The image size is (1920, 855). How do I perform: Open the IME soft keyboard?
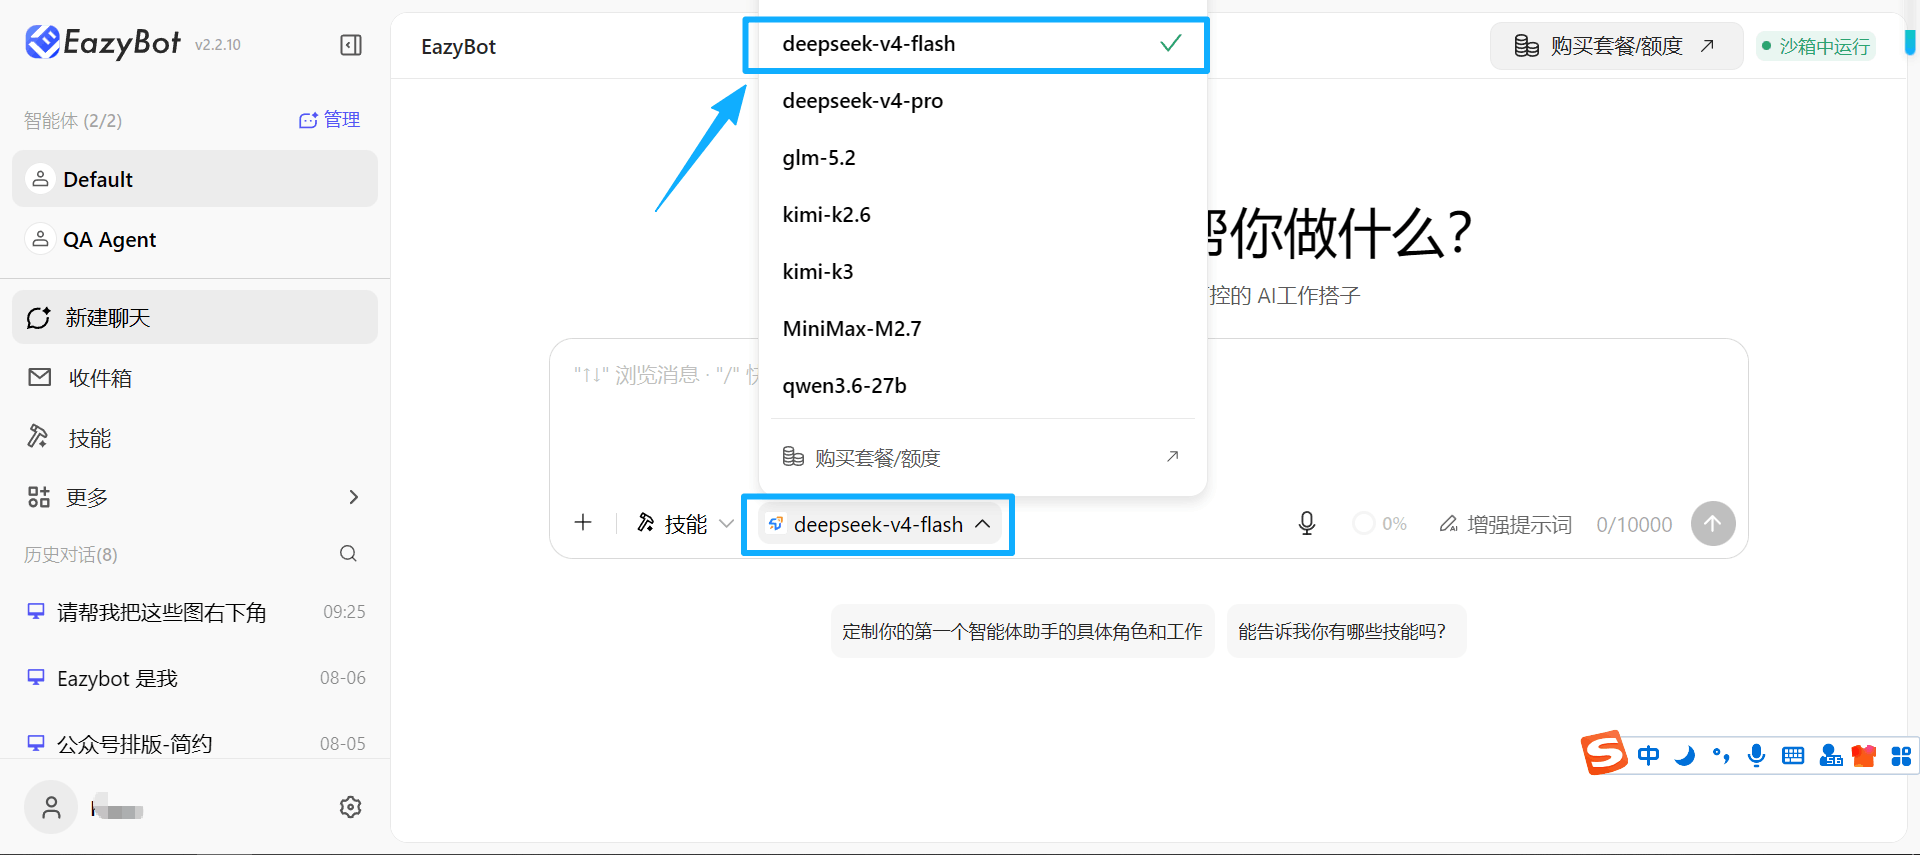tap(1793, 756)
